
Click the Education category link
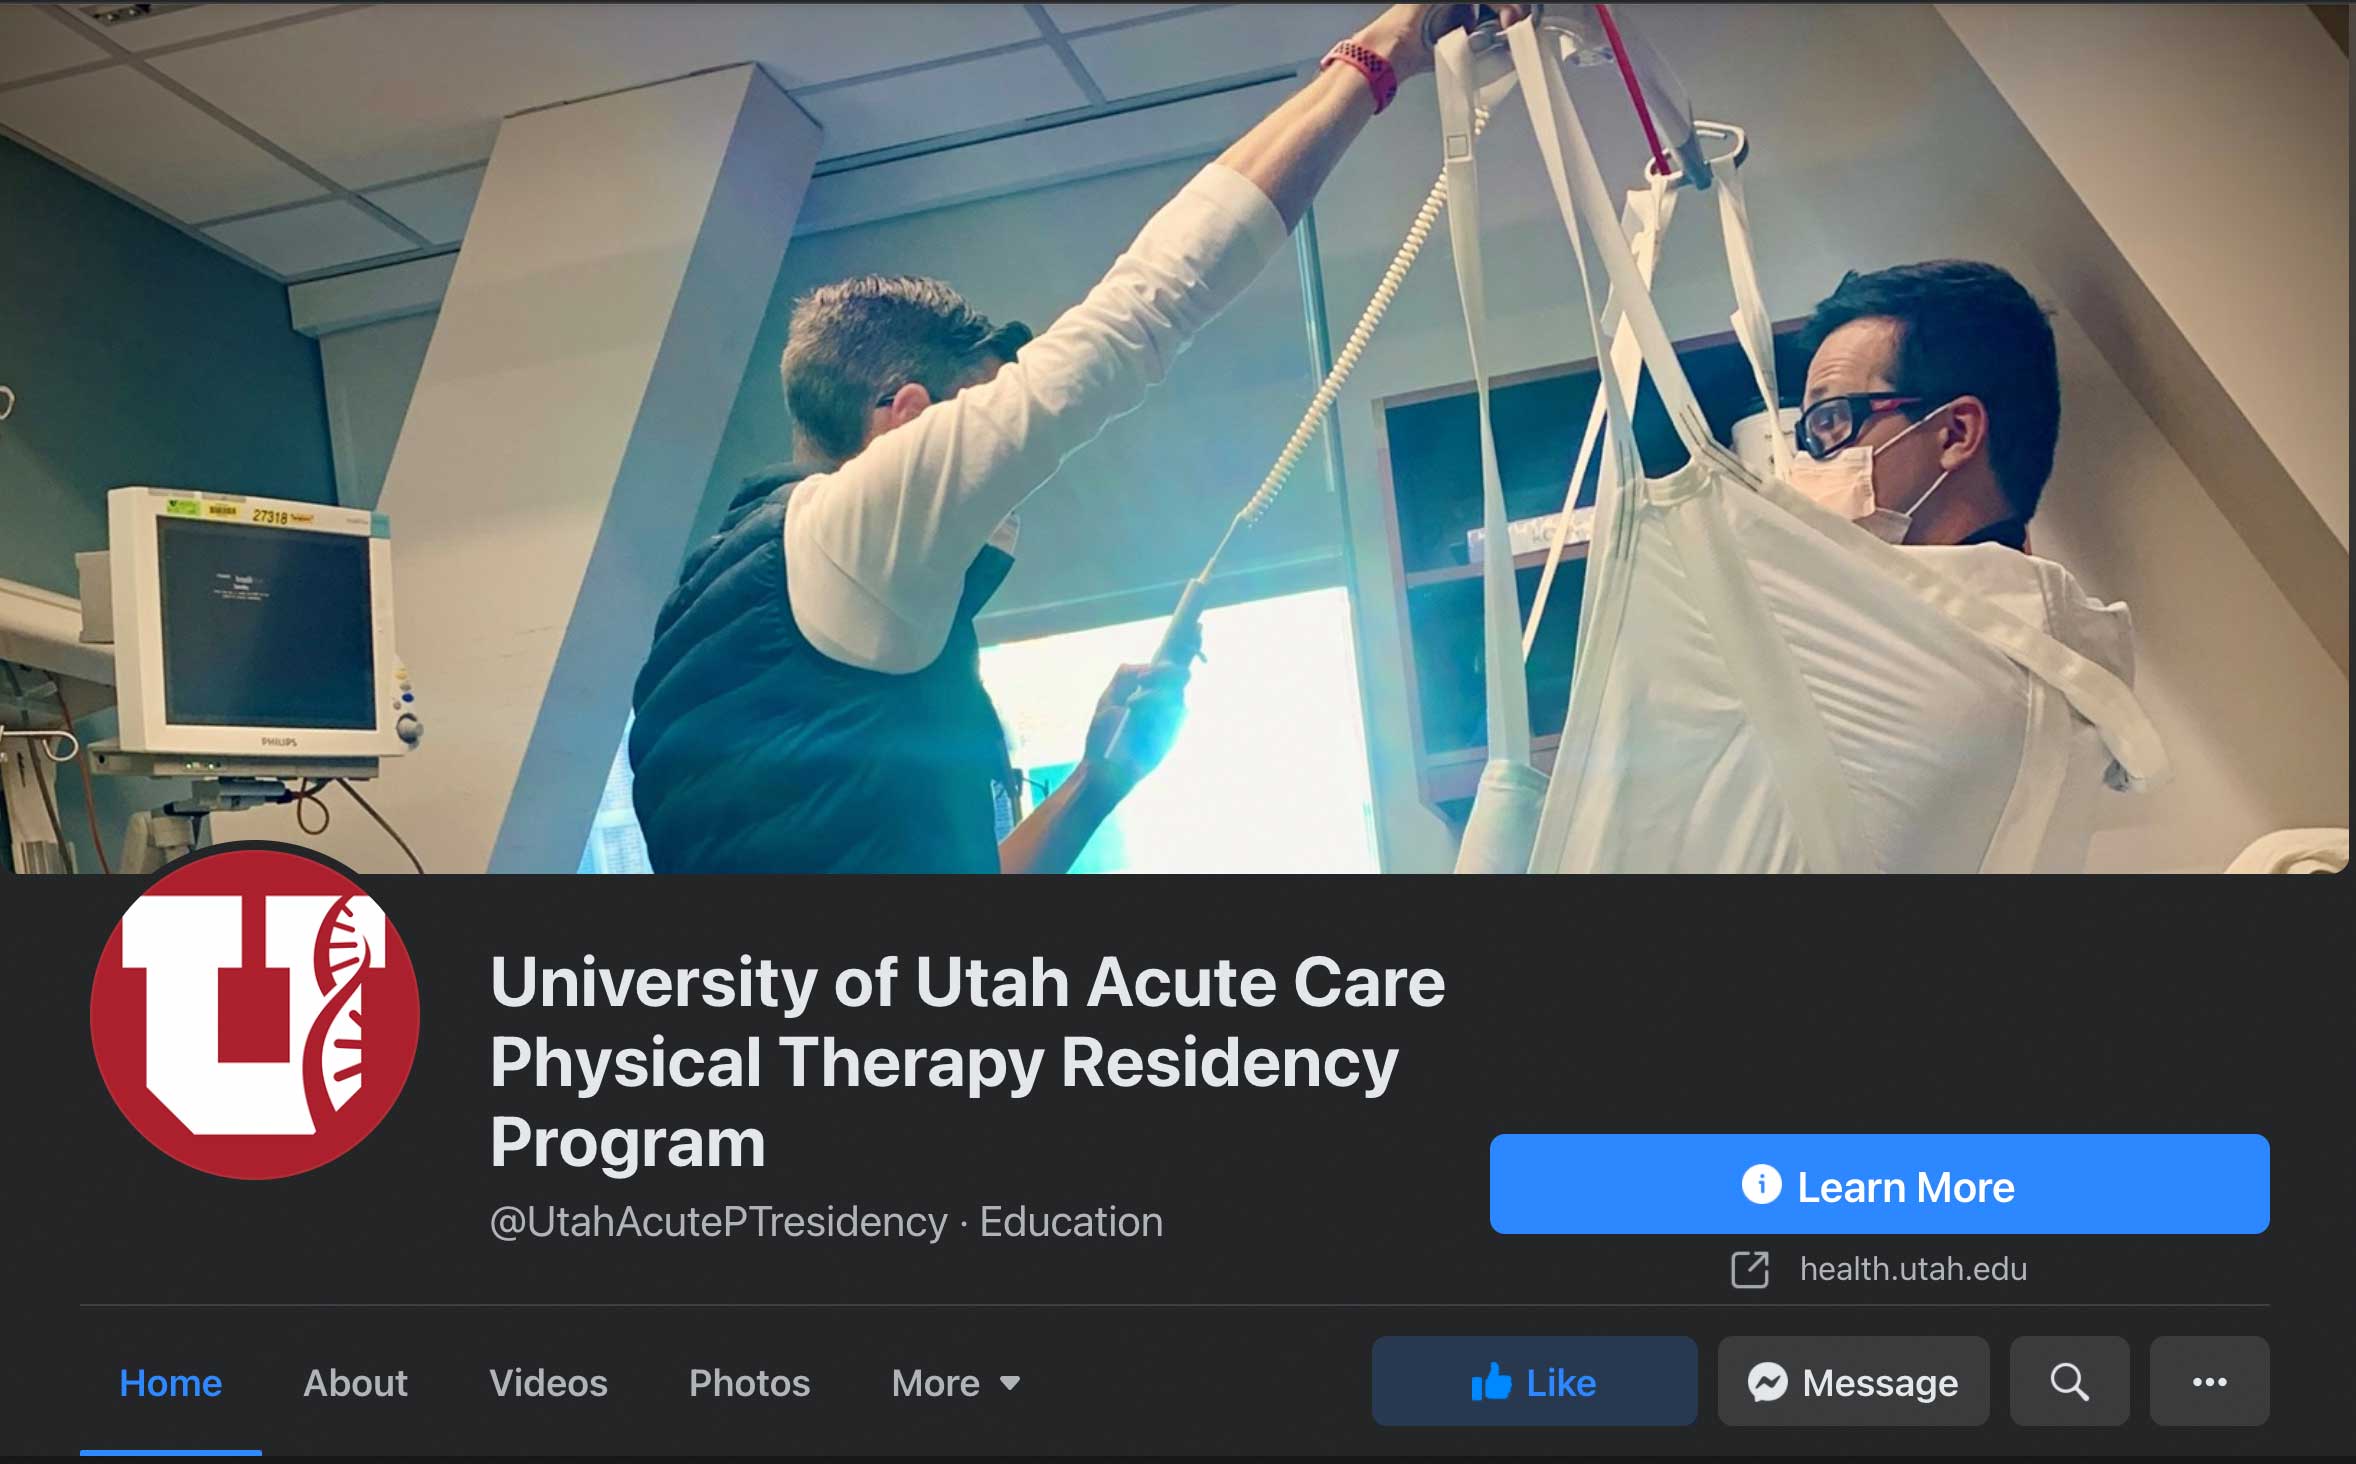[1071, 1222]
